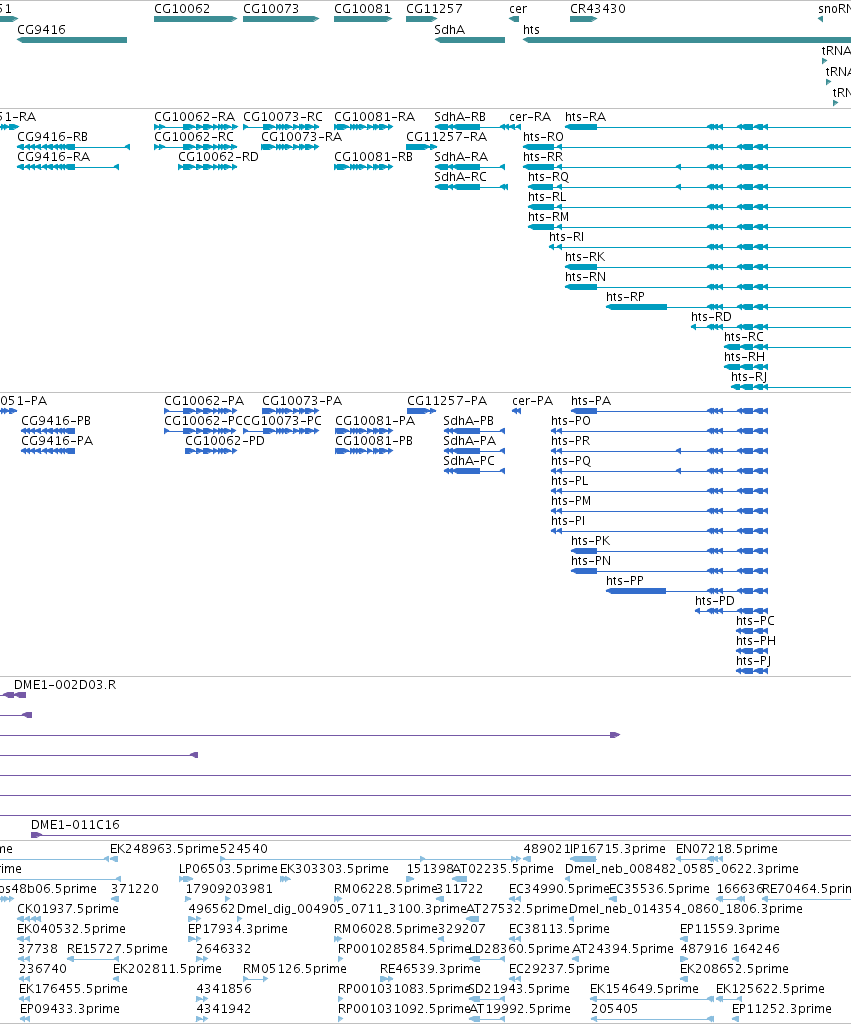Select polypeptide CG10062-PD
The image size is (851, 1024).
211,451
